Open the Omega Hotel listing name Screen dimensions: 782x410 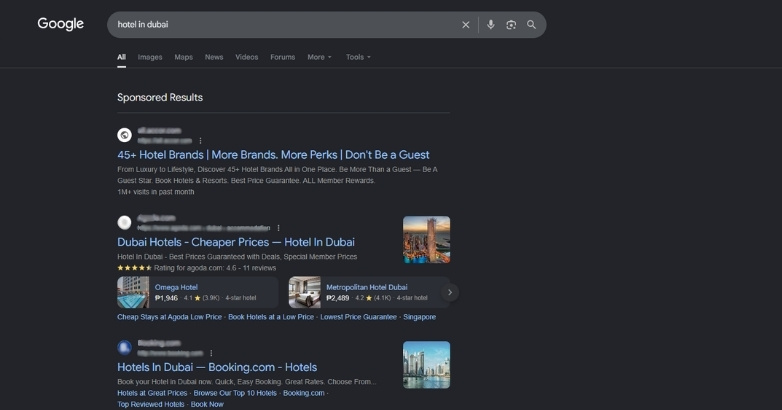[x=176, y=287]
